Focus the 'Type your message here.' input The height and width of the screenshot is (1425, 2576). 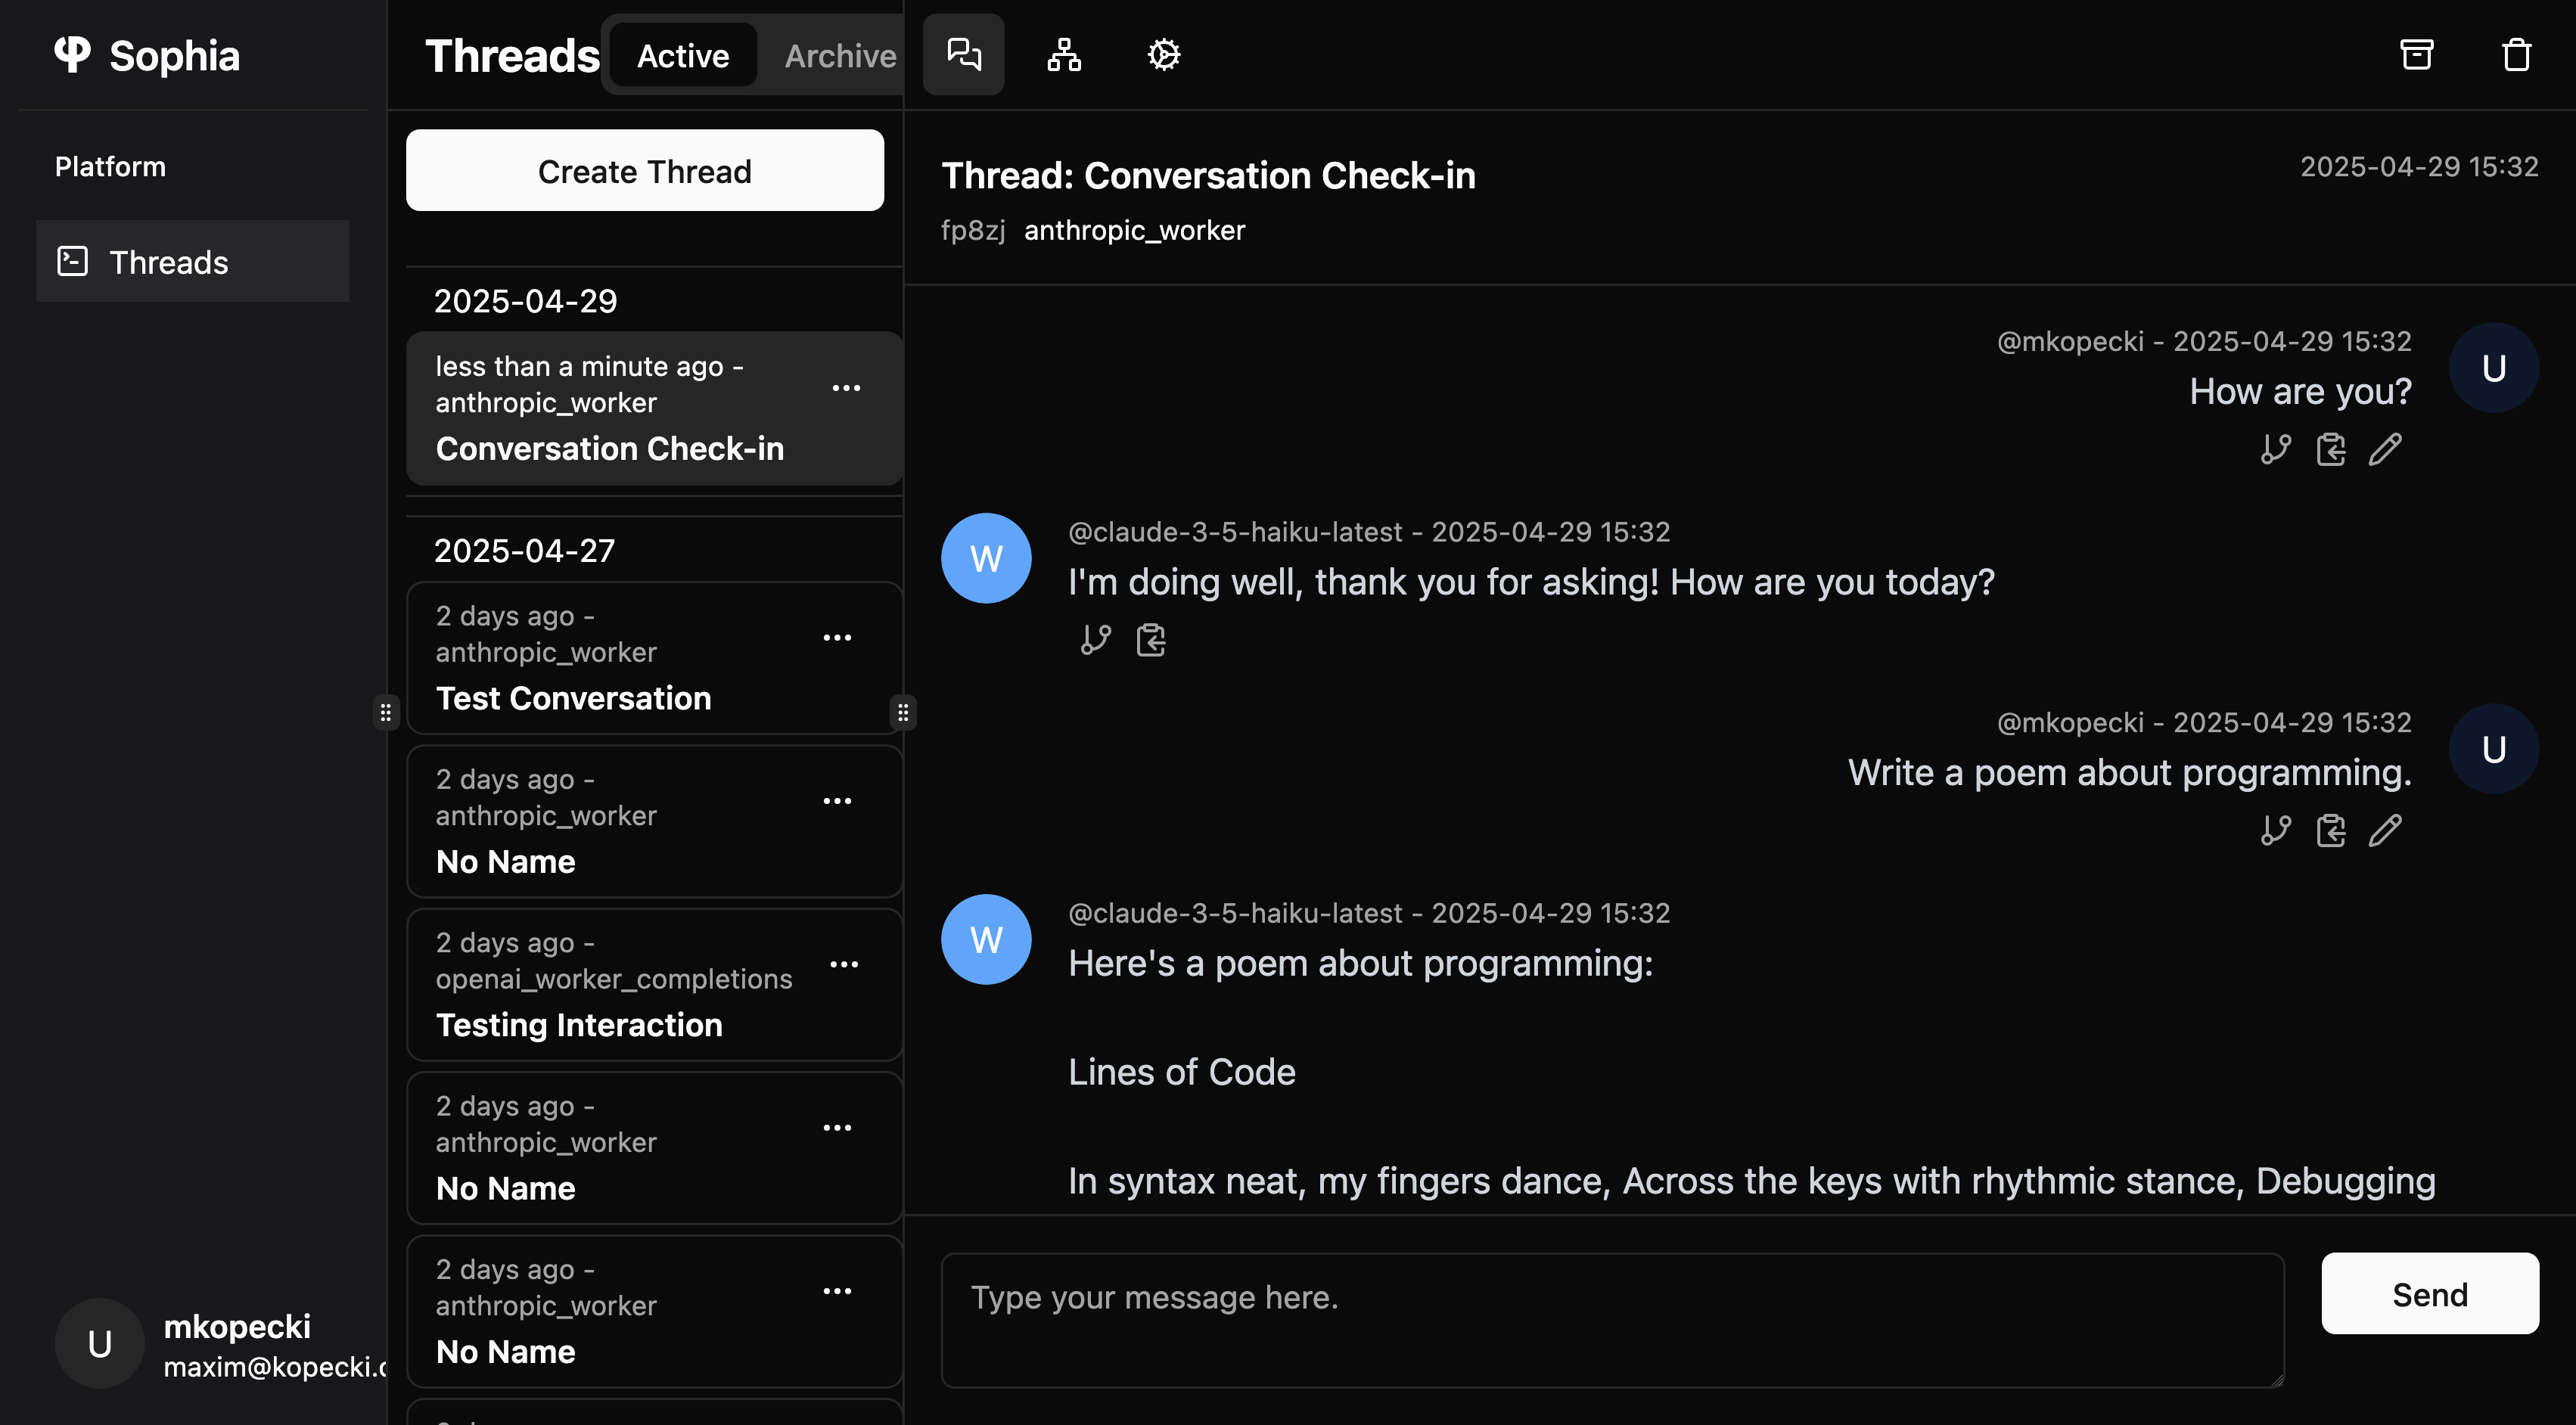pos(1612,1320)
